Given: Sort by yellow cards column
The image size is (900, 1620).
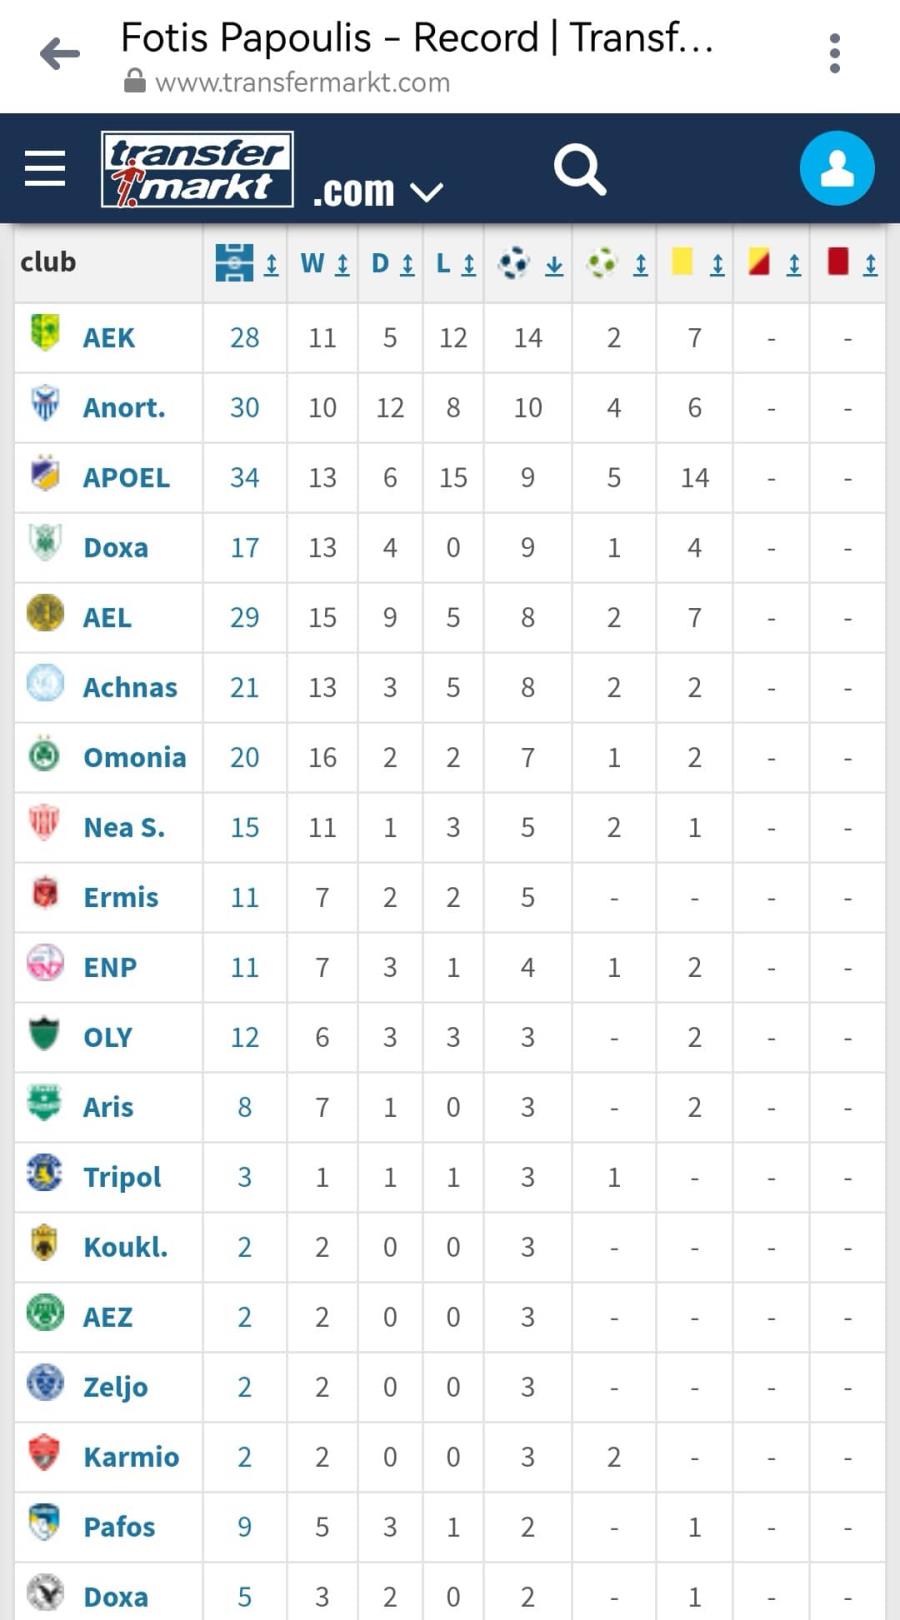Looking at the screenshot, I should coord(698,263).
